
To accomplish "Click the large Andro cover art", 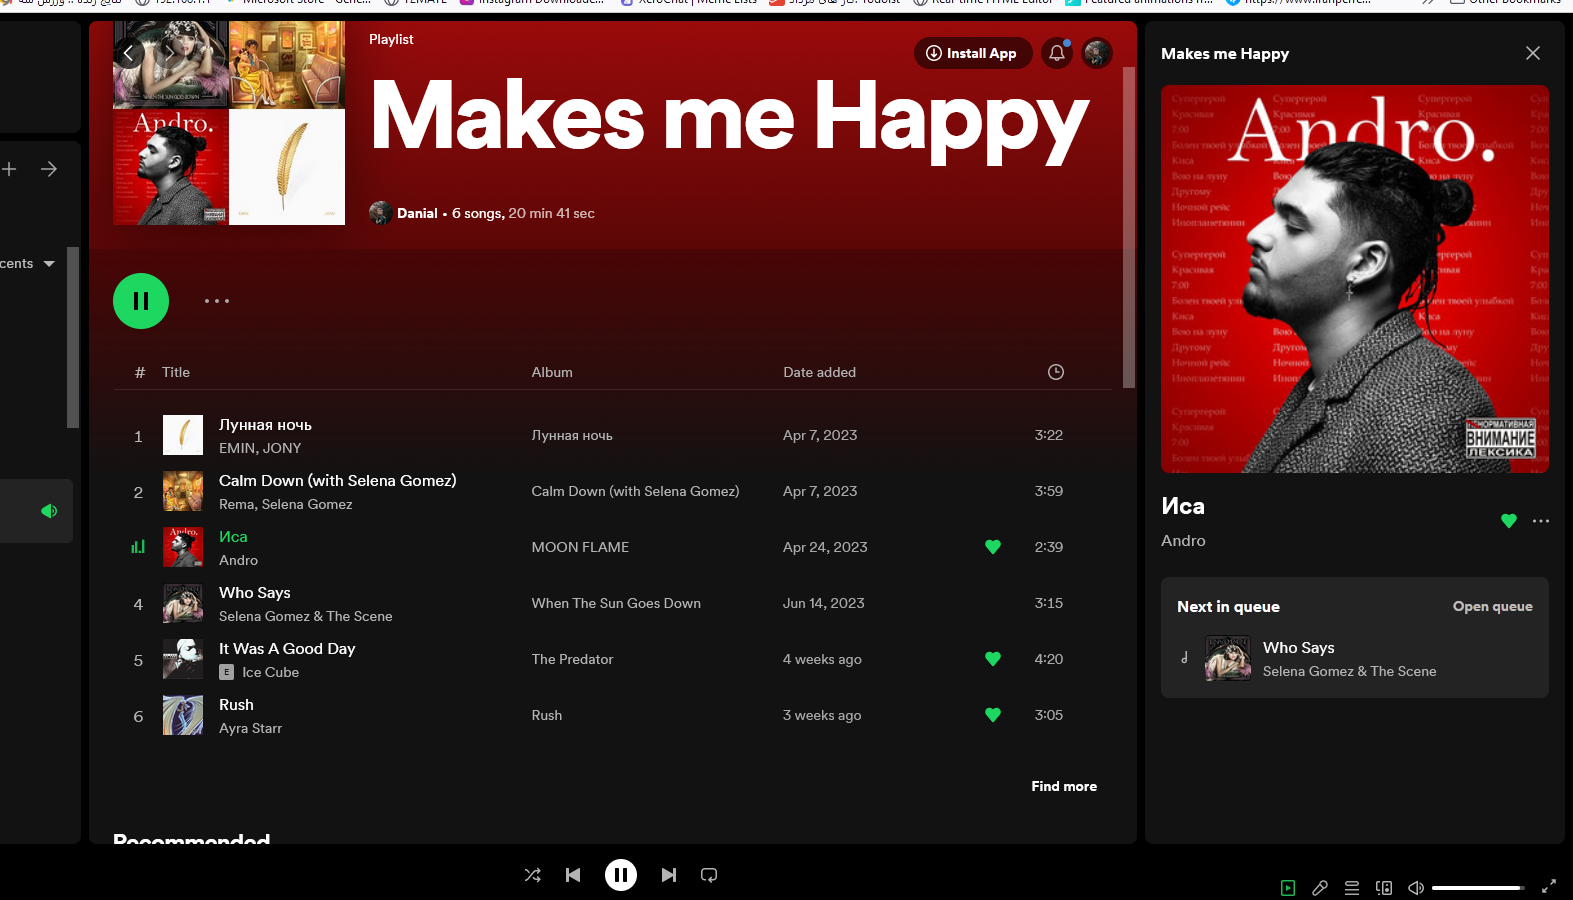I will coord(1355,279).
